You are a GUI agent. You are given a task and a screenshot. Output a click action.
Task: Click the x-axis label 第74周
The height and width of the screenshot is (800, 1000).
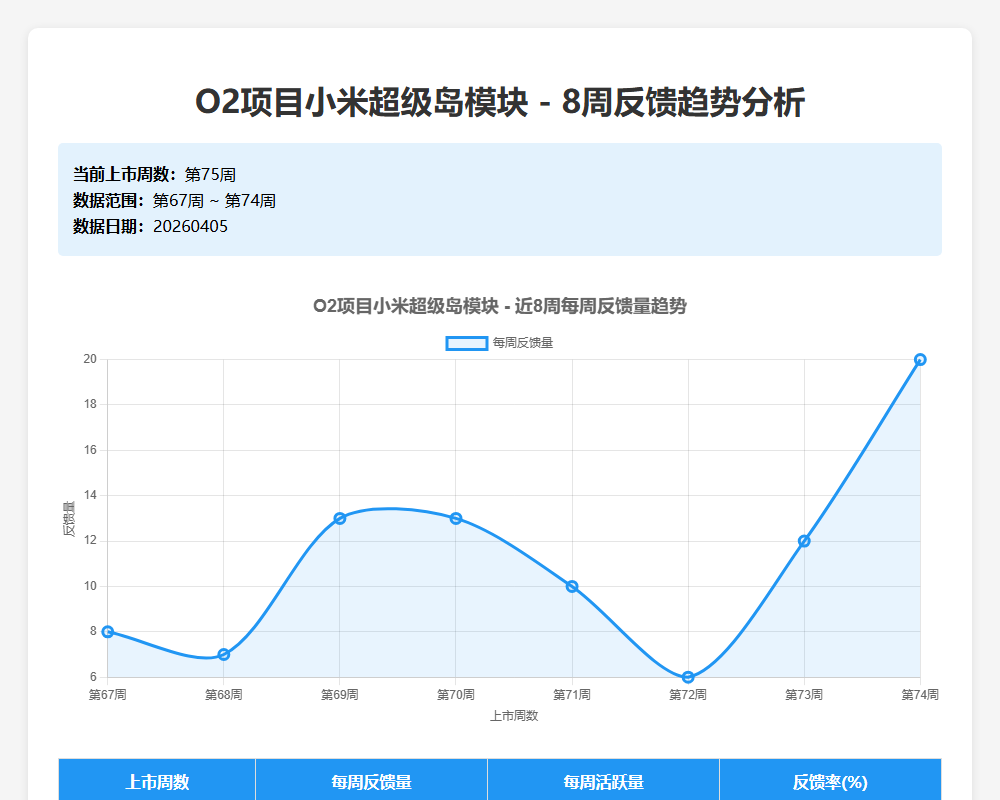pos(920,695)
